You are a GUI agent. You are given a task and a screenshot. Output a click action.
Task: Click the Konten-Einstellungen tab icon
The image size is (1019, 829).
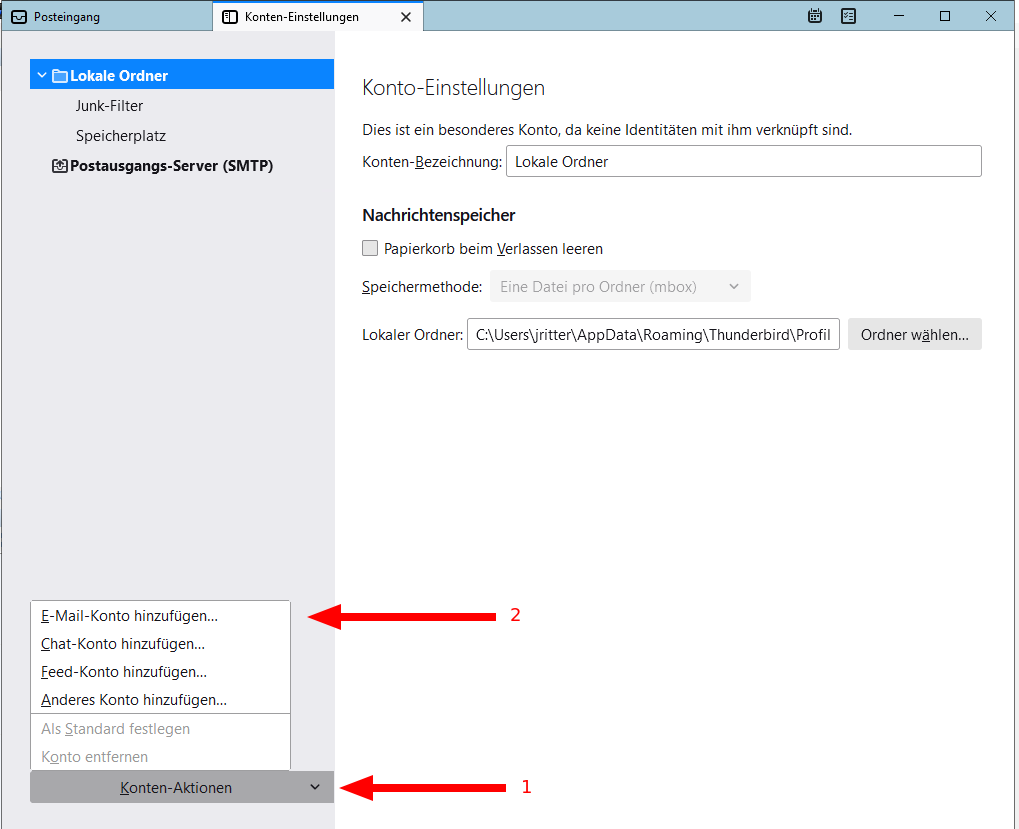click(230, 17)
